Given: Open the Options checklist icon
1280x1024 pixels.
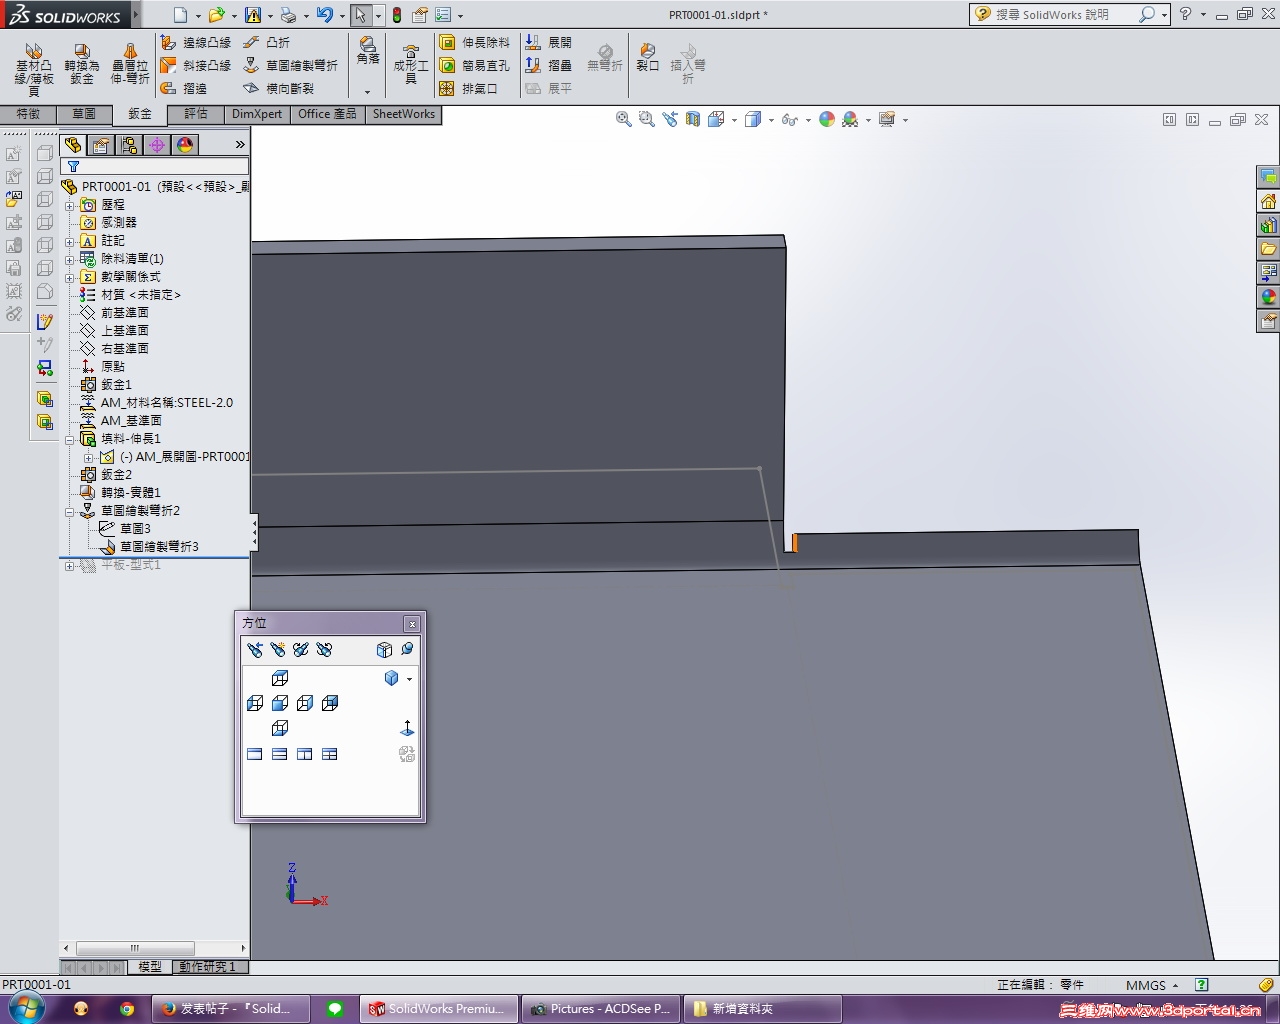Looking at the screenshot, I should click(x=443, y=15).
